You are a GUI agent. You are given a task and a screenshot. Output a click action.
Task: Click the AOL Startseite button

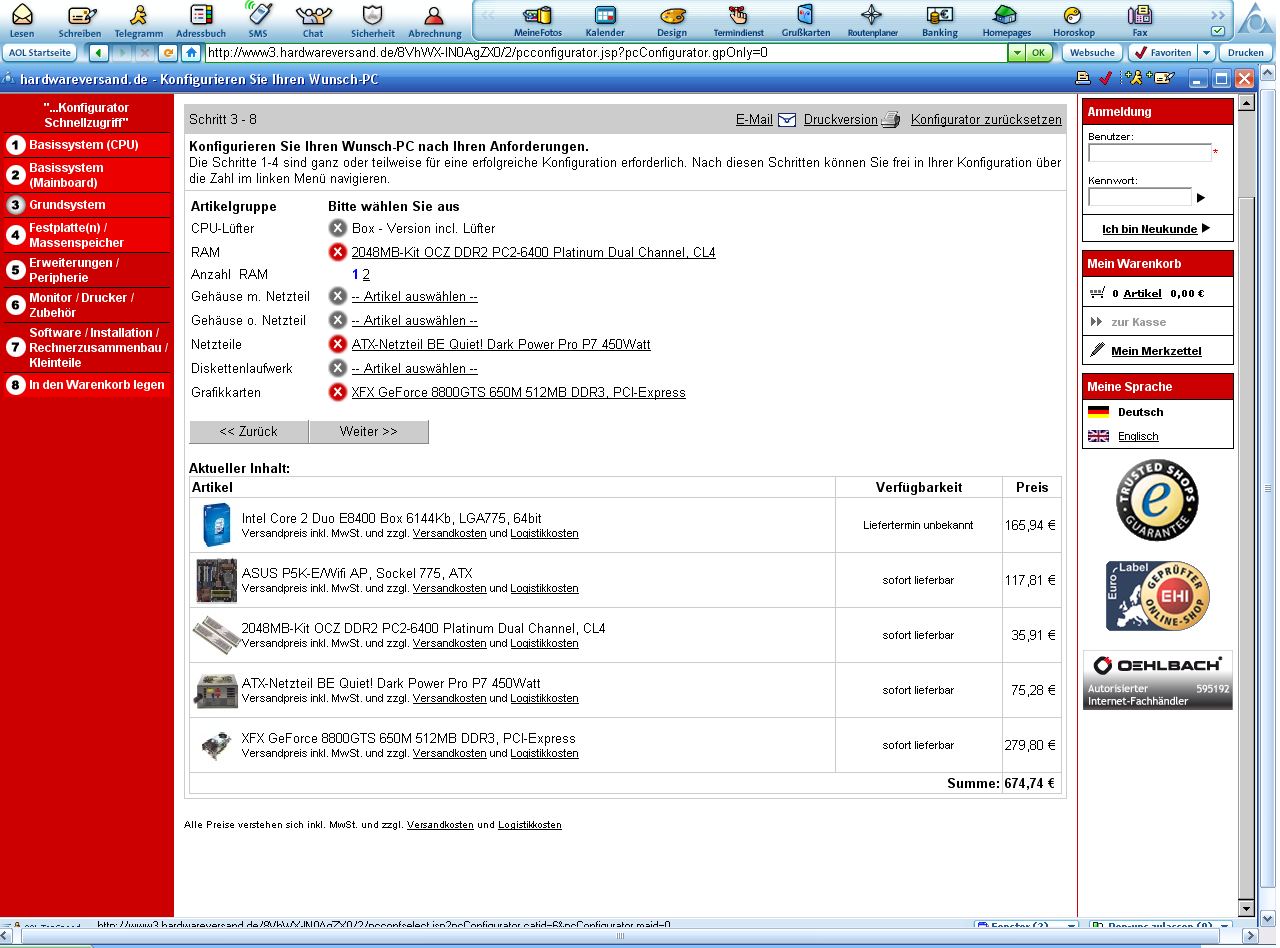click(x=40, y=53)
